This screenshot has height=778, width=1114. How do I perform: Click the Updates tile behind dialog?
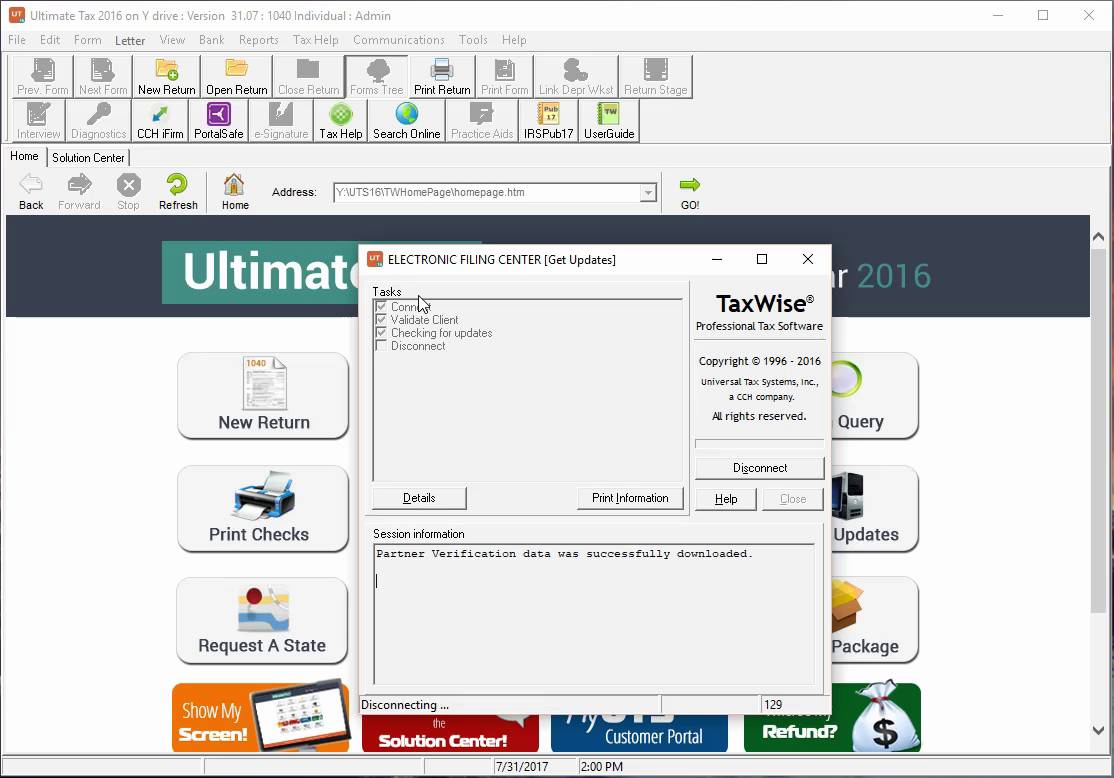(873, 509)
